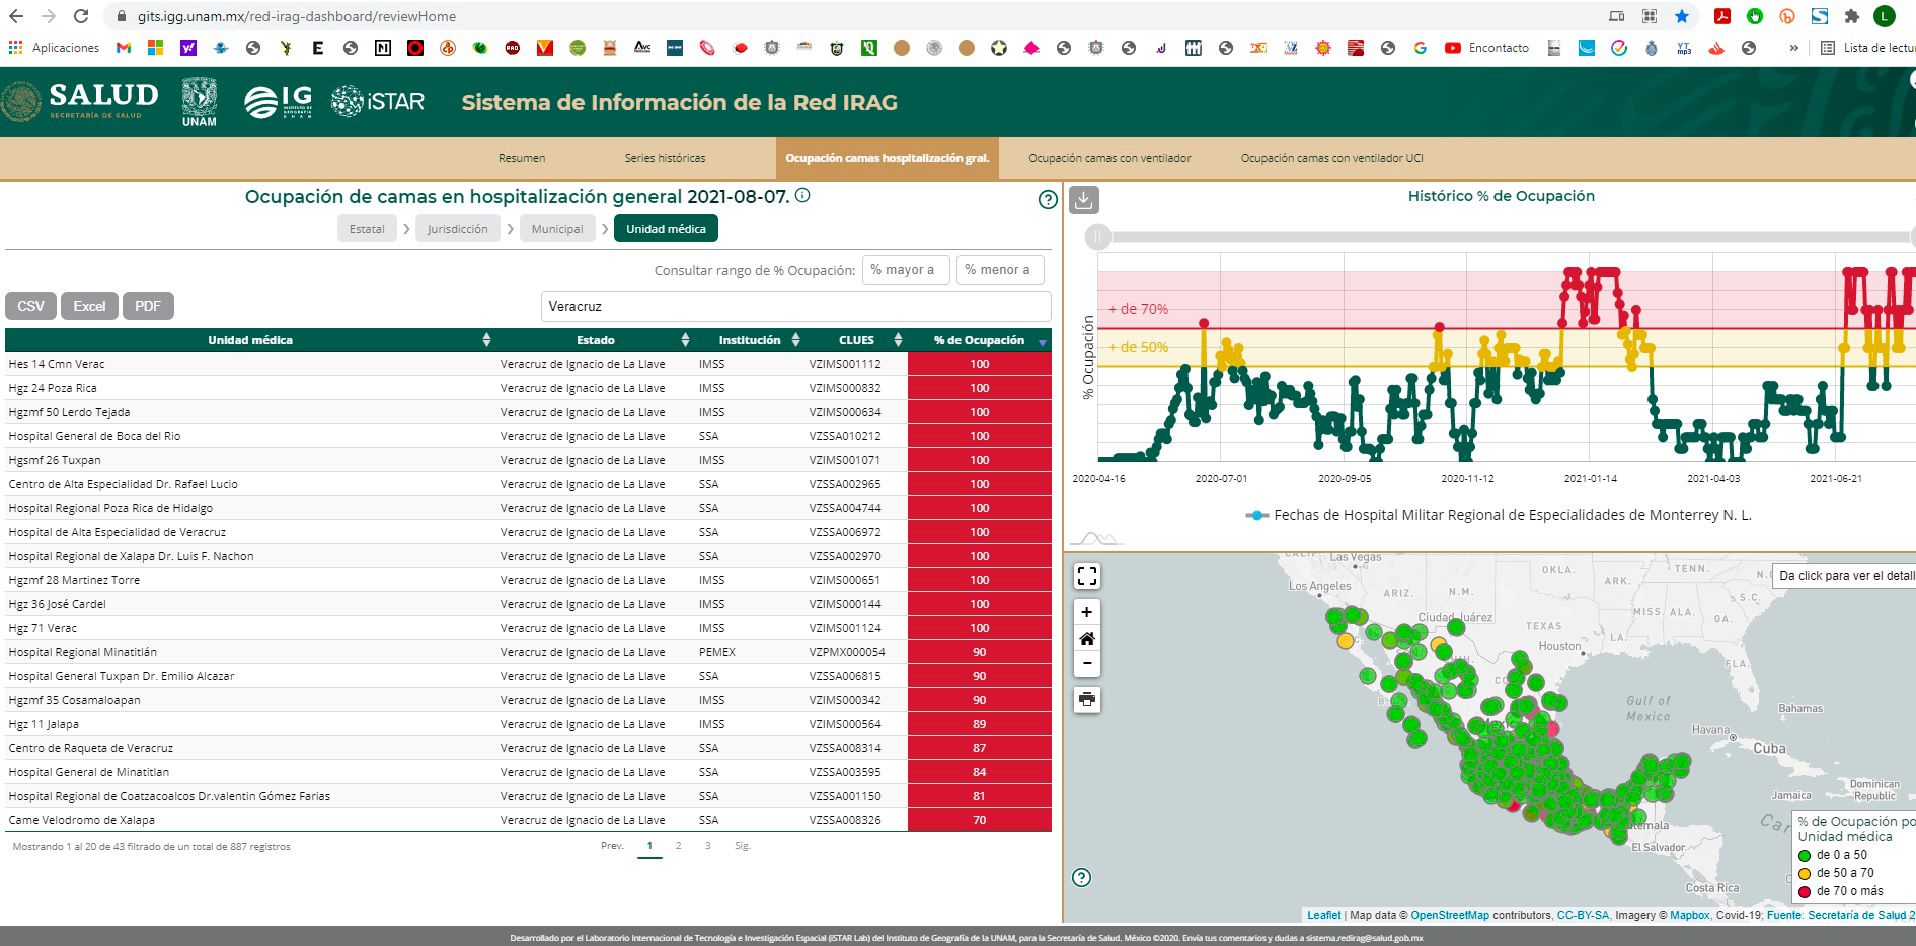The height and width of the screenshot is (946, 1916).
Task: Print the map
Action: [x=1087, y=699]
